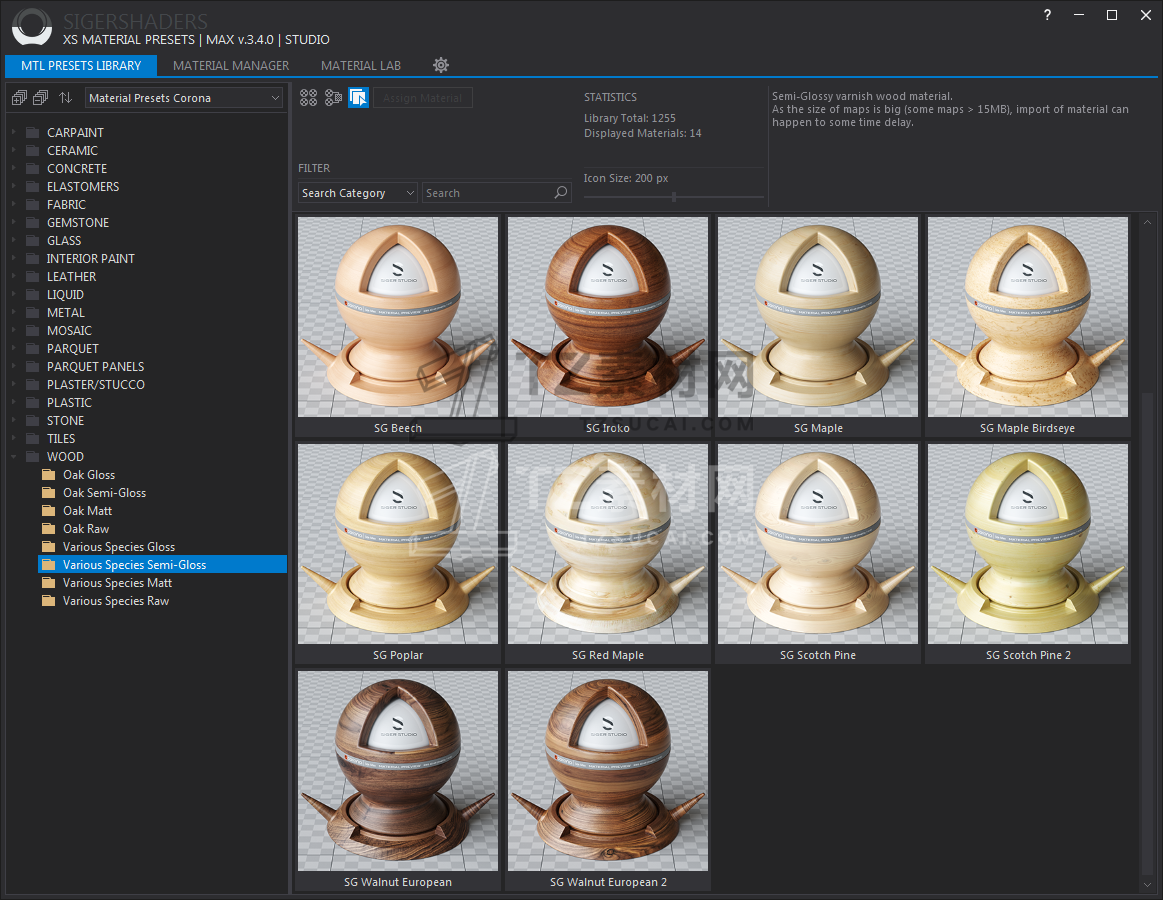
Task: Select the SG Iroko material thumbnail
Action: coord(607,317)
